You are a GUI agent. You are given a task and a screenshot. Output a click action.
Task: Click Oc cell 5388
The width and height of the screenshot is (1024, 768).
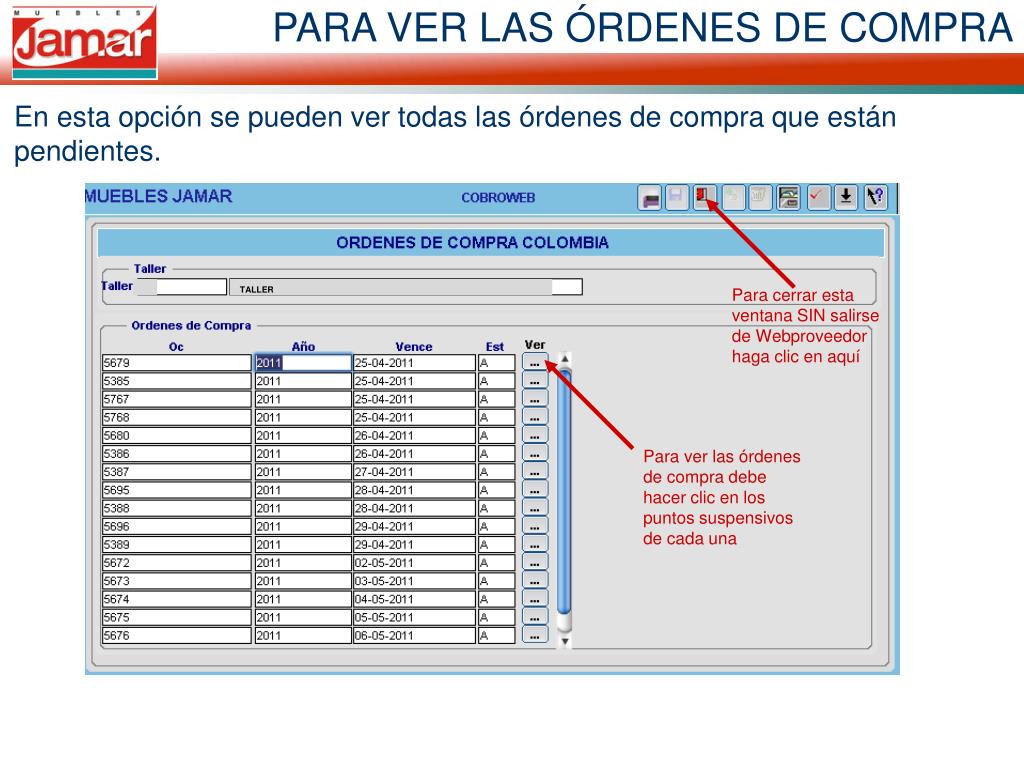176,508
